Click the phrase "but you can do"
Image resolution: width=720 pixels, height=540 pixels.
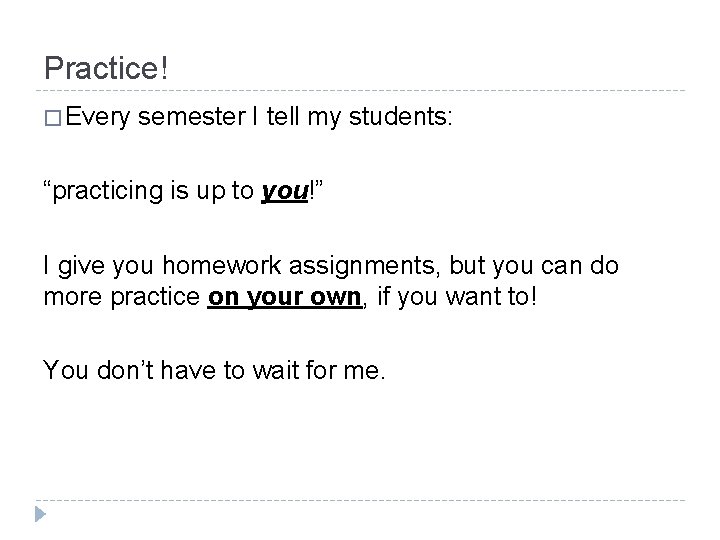[x=534, y=265]
